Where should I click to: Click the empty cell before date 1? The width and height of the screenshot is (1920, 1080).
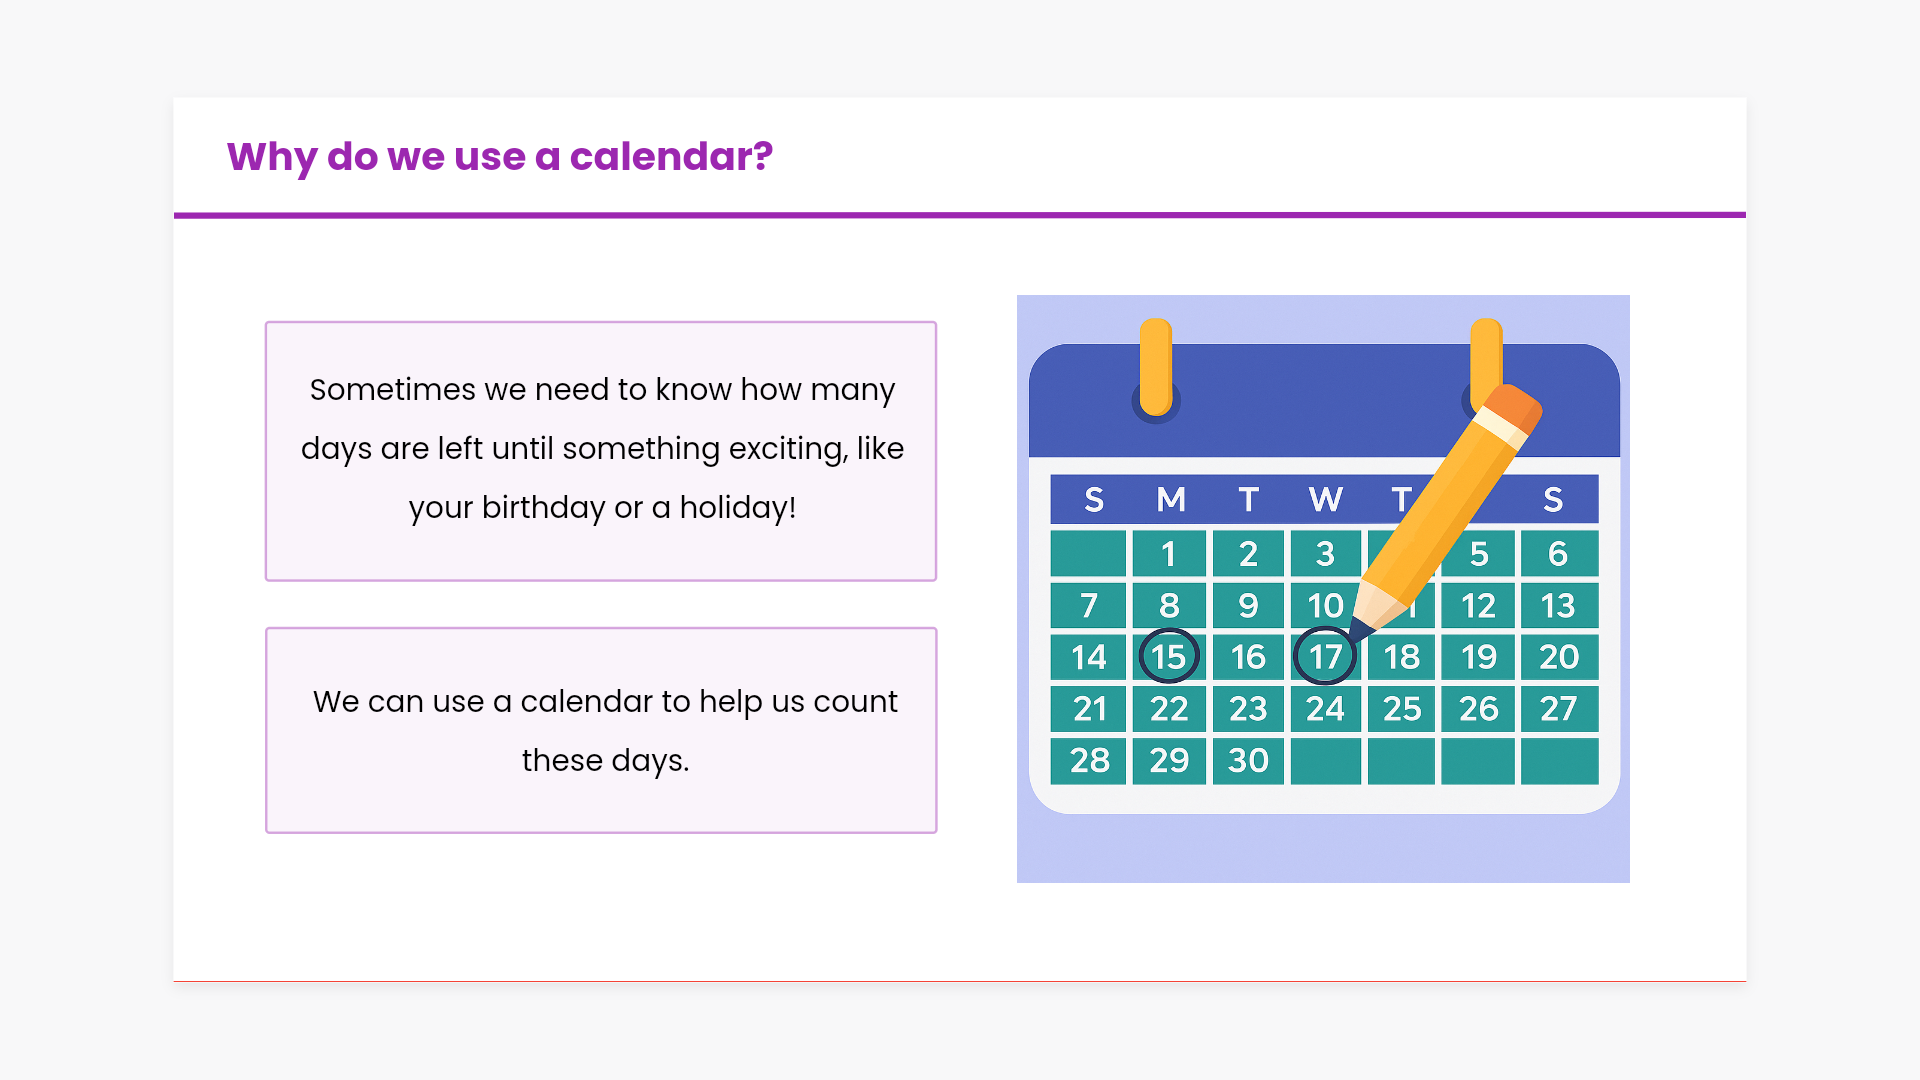click(x=1088, y=554)
